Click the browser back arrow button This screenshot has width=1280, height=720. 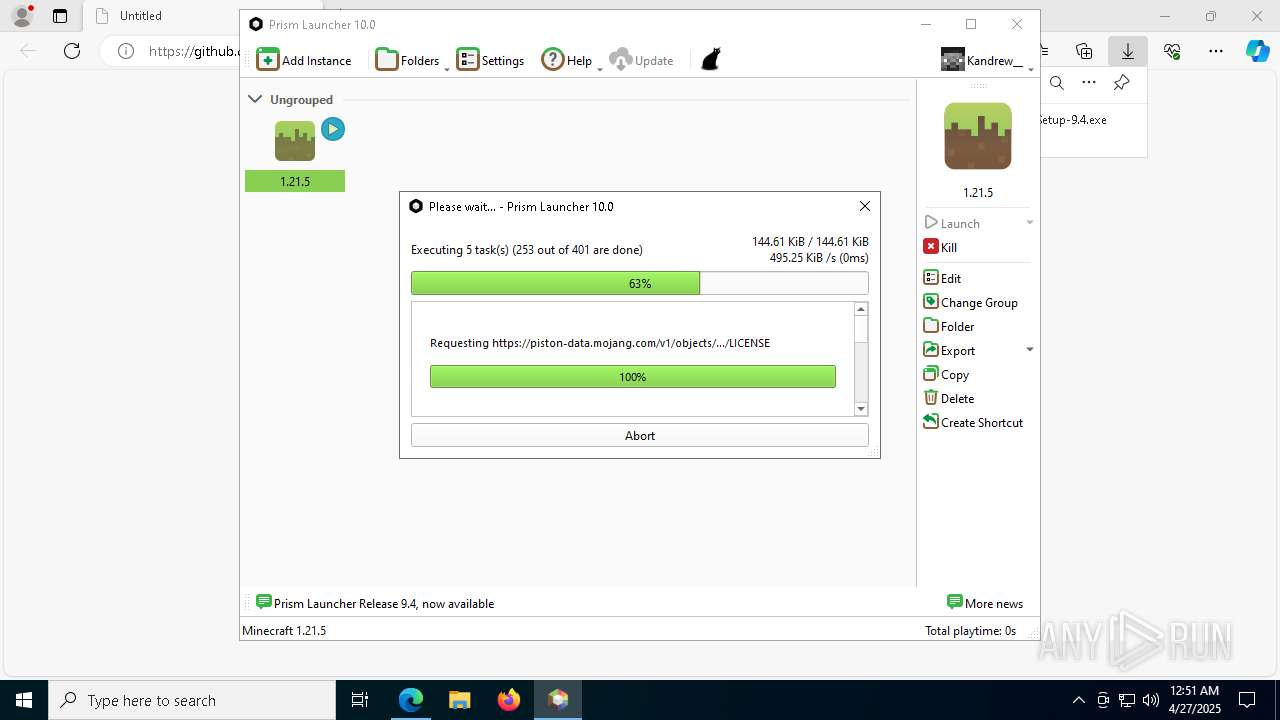(x=28, y=51)
